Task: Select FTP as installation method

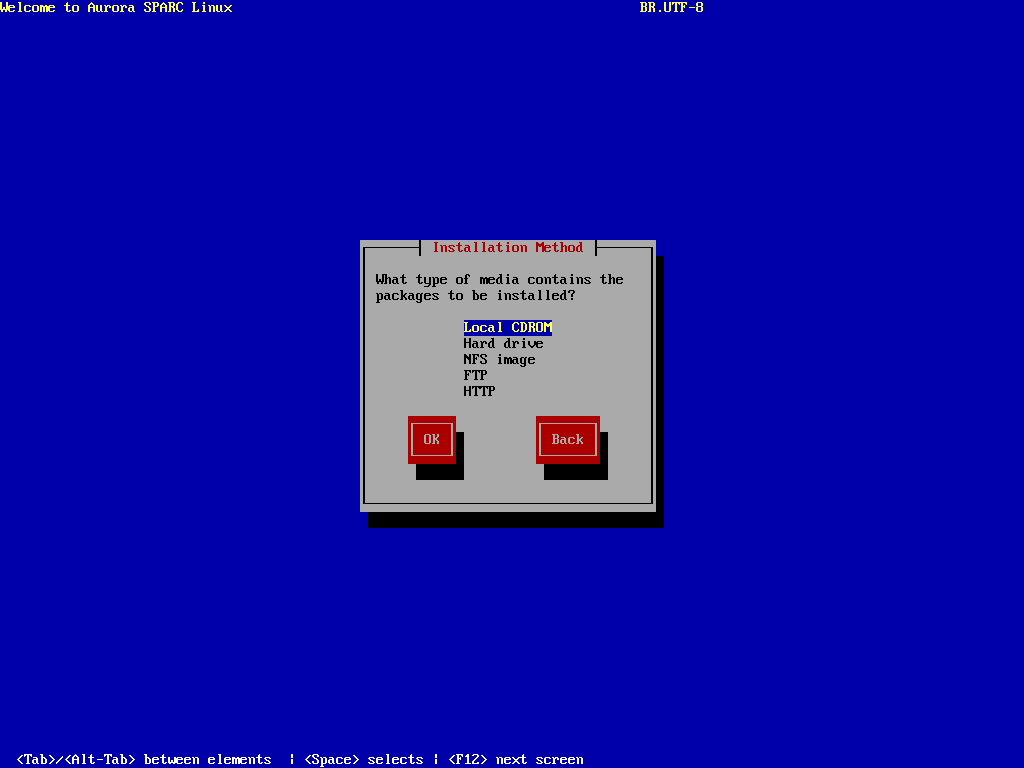Action: click(x=475, y=376)
